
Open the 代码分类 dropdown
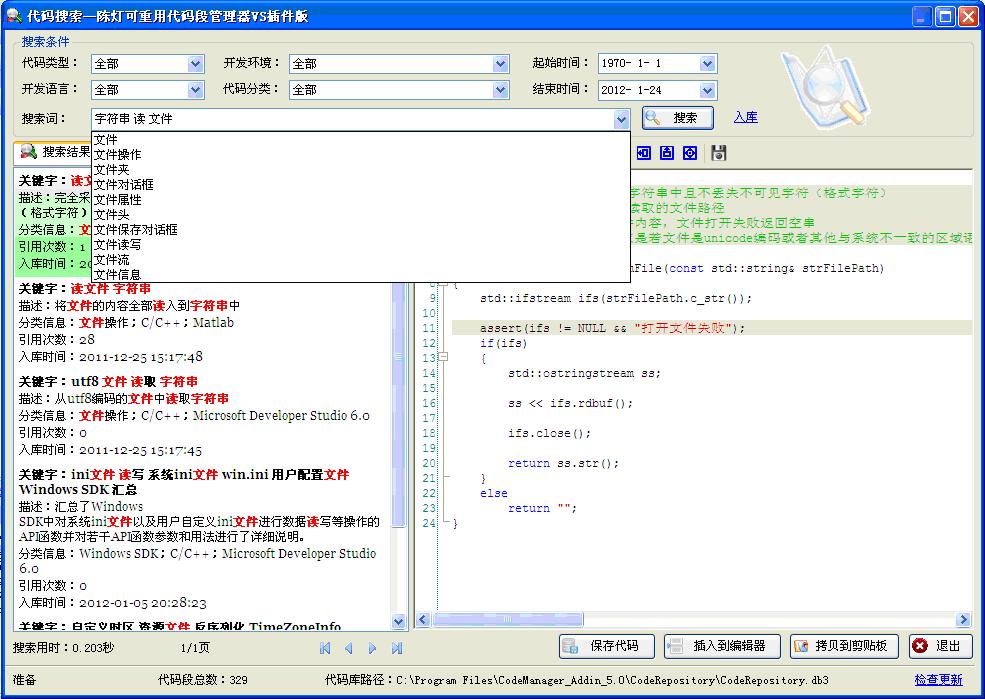(x=501, y=90)
